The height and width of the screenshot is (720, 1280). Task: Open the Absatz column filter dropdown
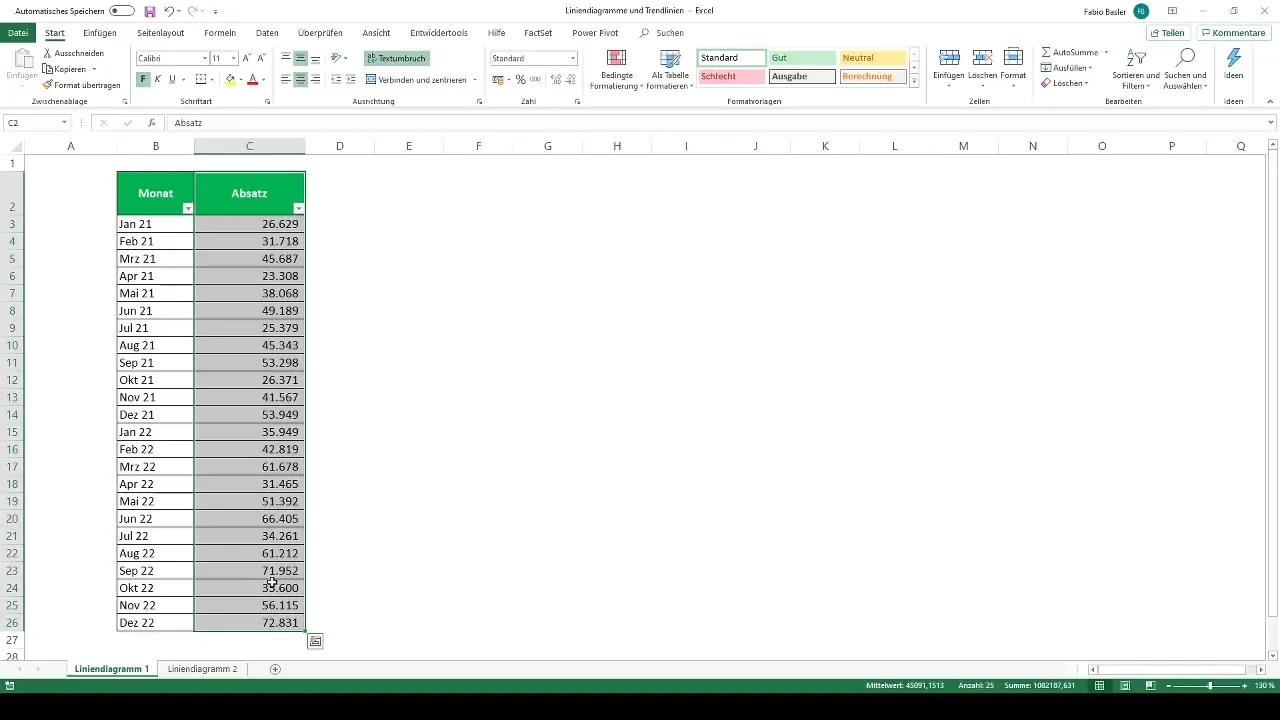coord(298,208)
